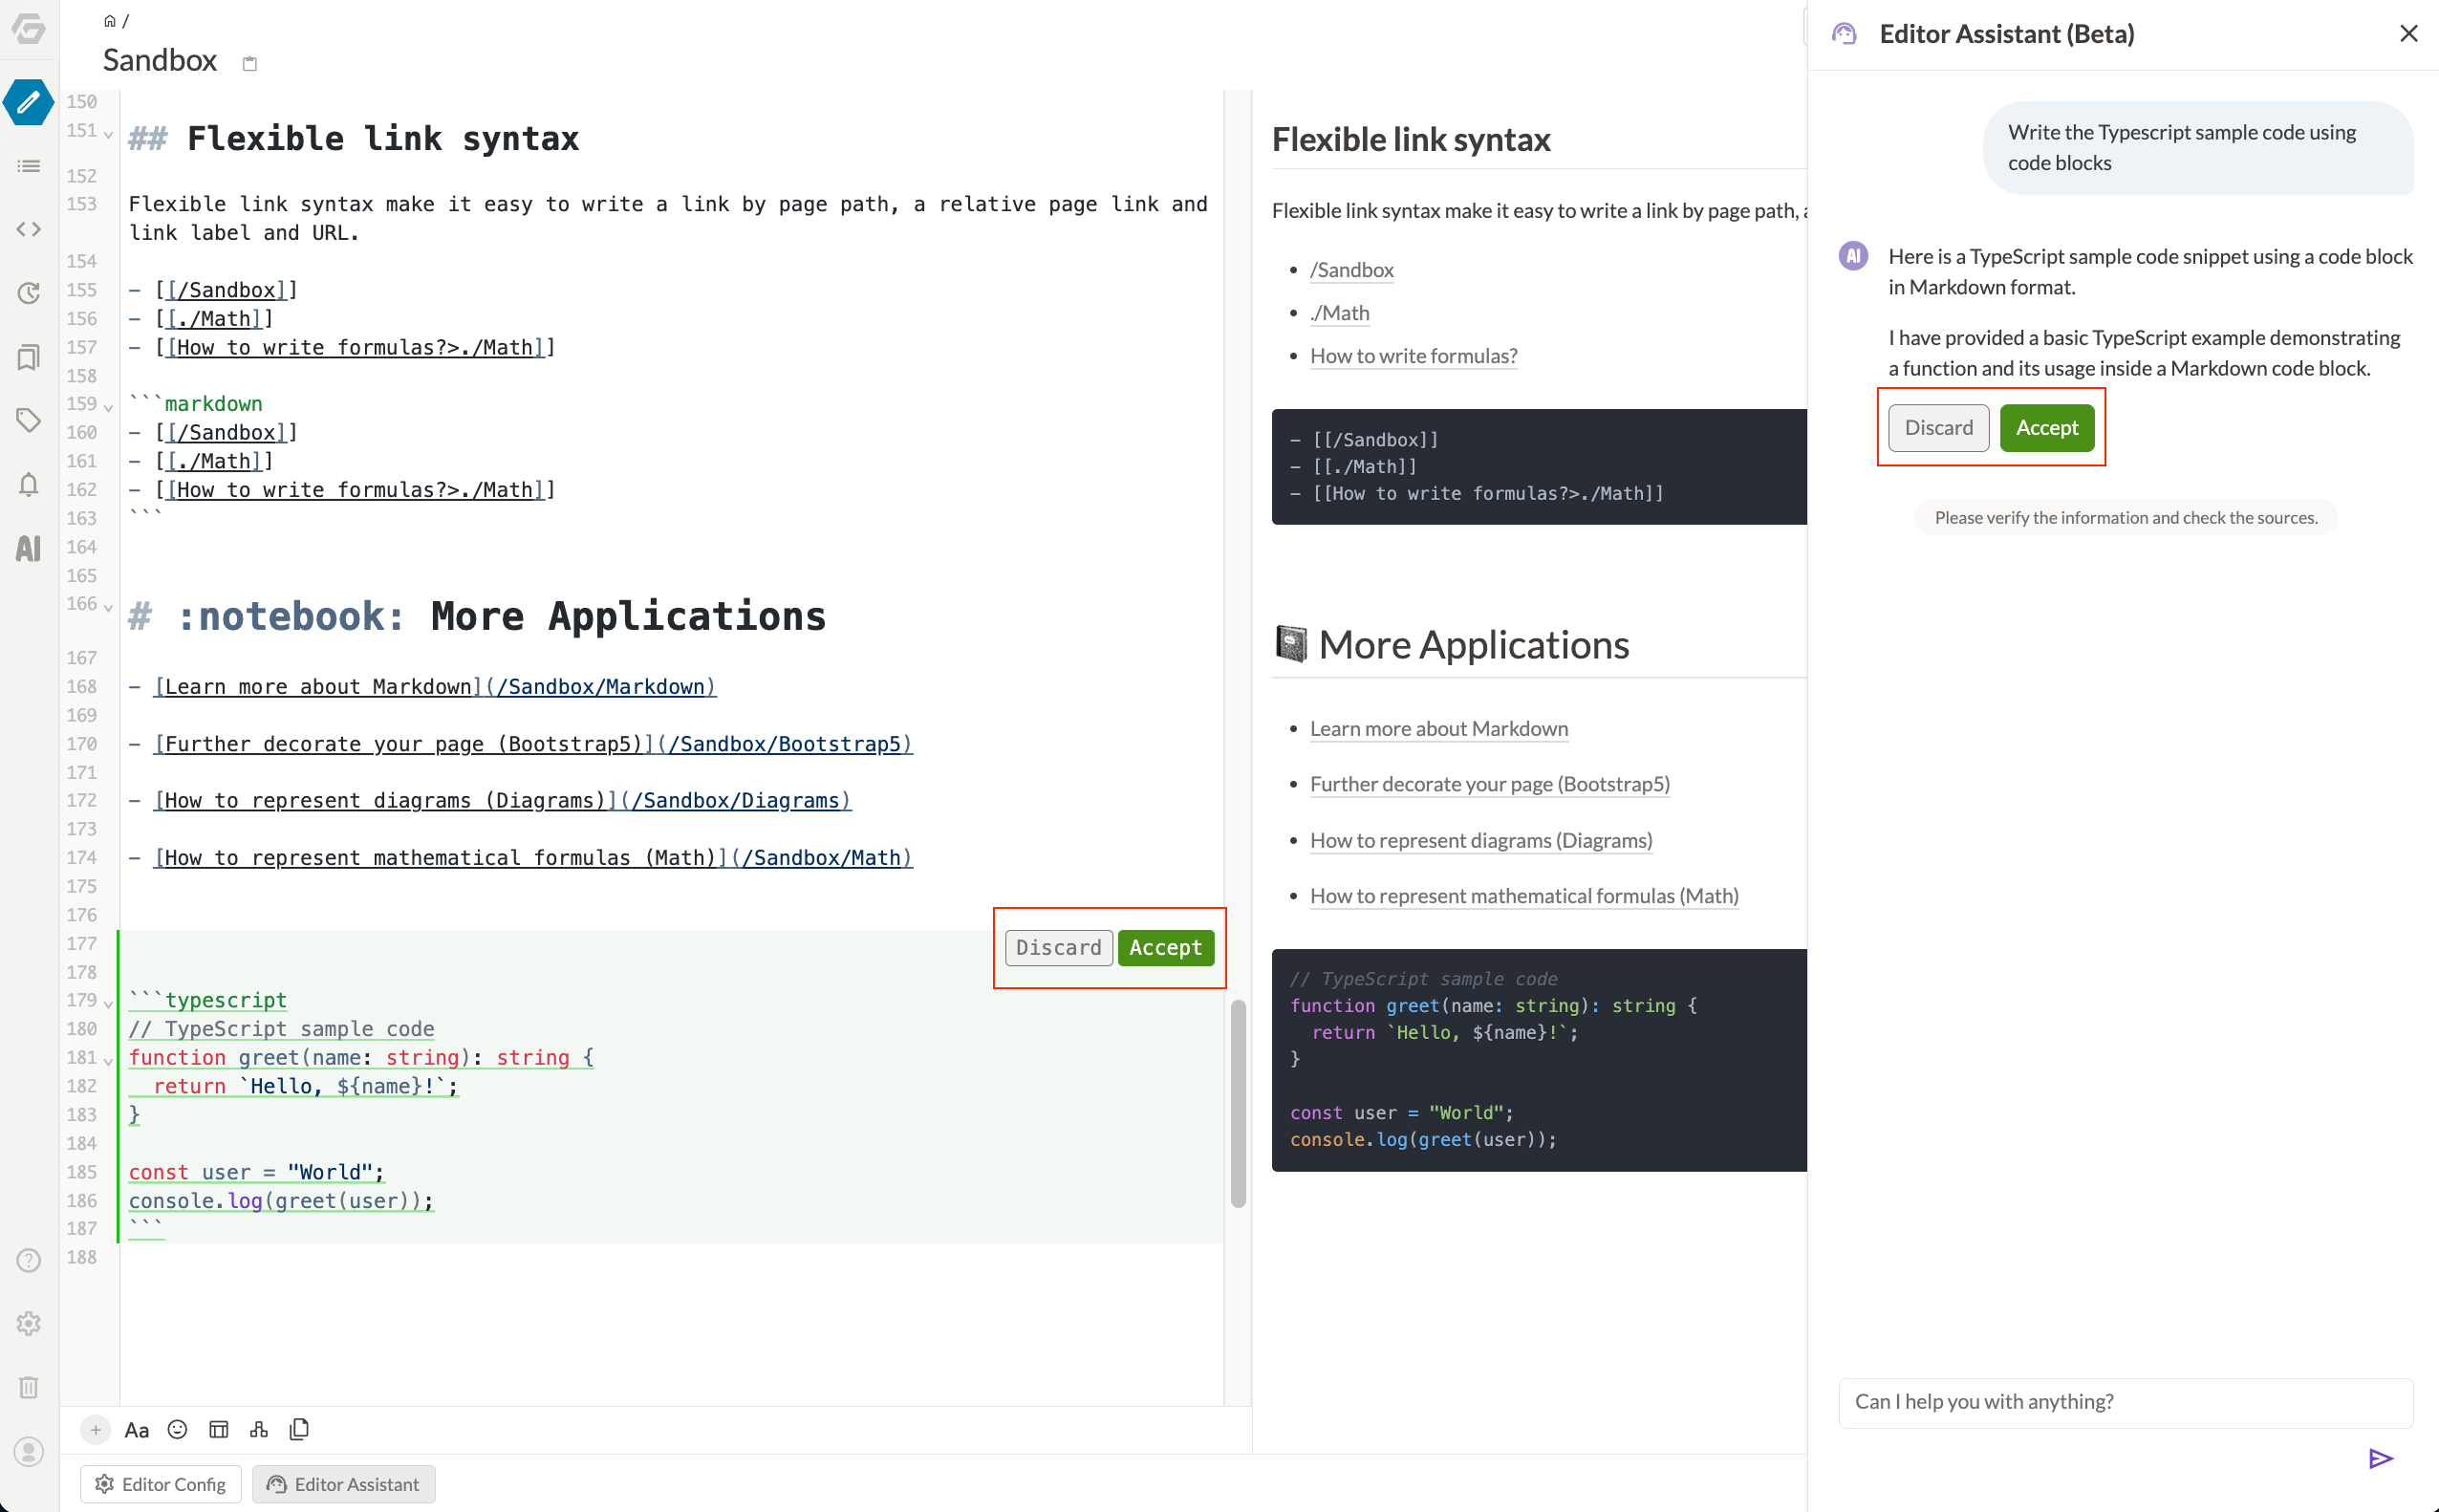Open the Aa text formatting menu
Viewport: 2439px width, 1512px height.
(x=136, y=1430)
